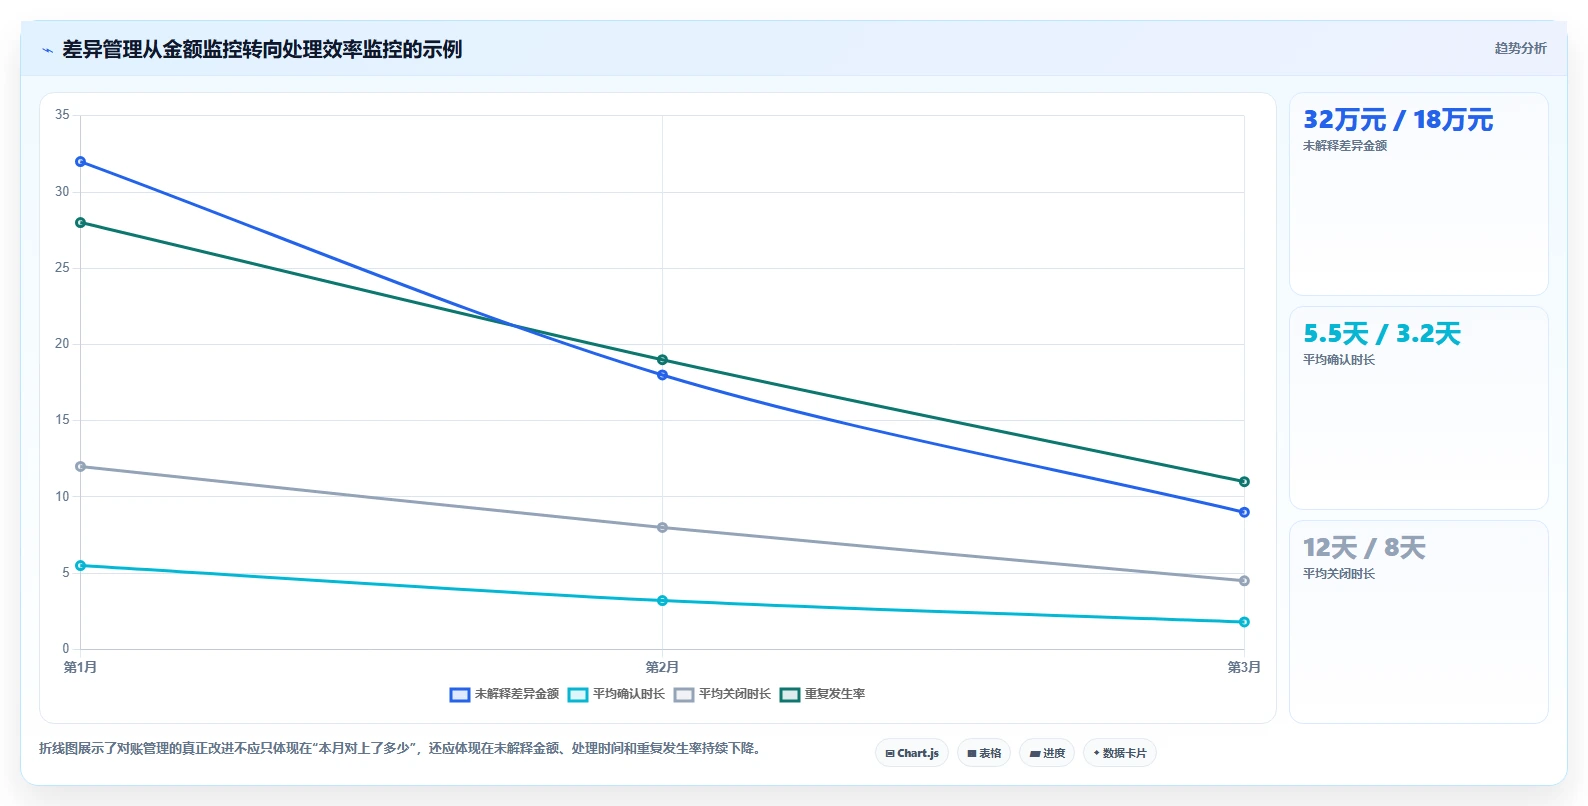Image resolution: width=1588 pixels, height=806 pixels.
Task: Click the 35 y-axis label
Action: pyautogui.click(x=62, y=115)
